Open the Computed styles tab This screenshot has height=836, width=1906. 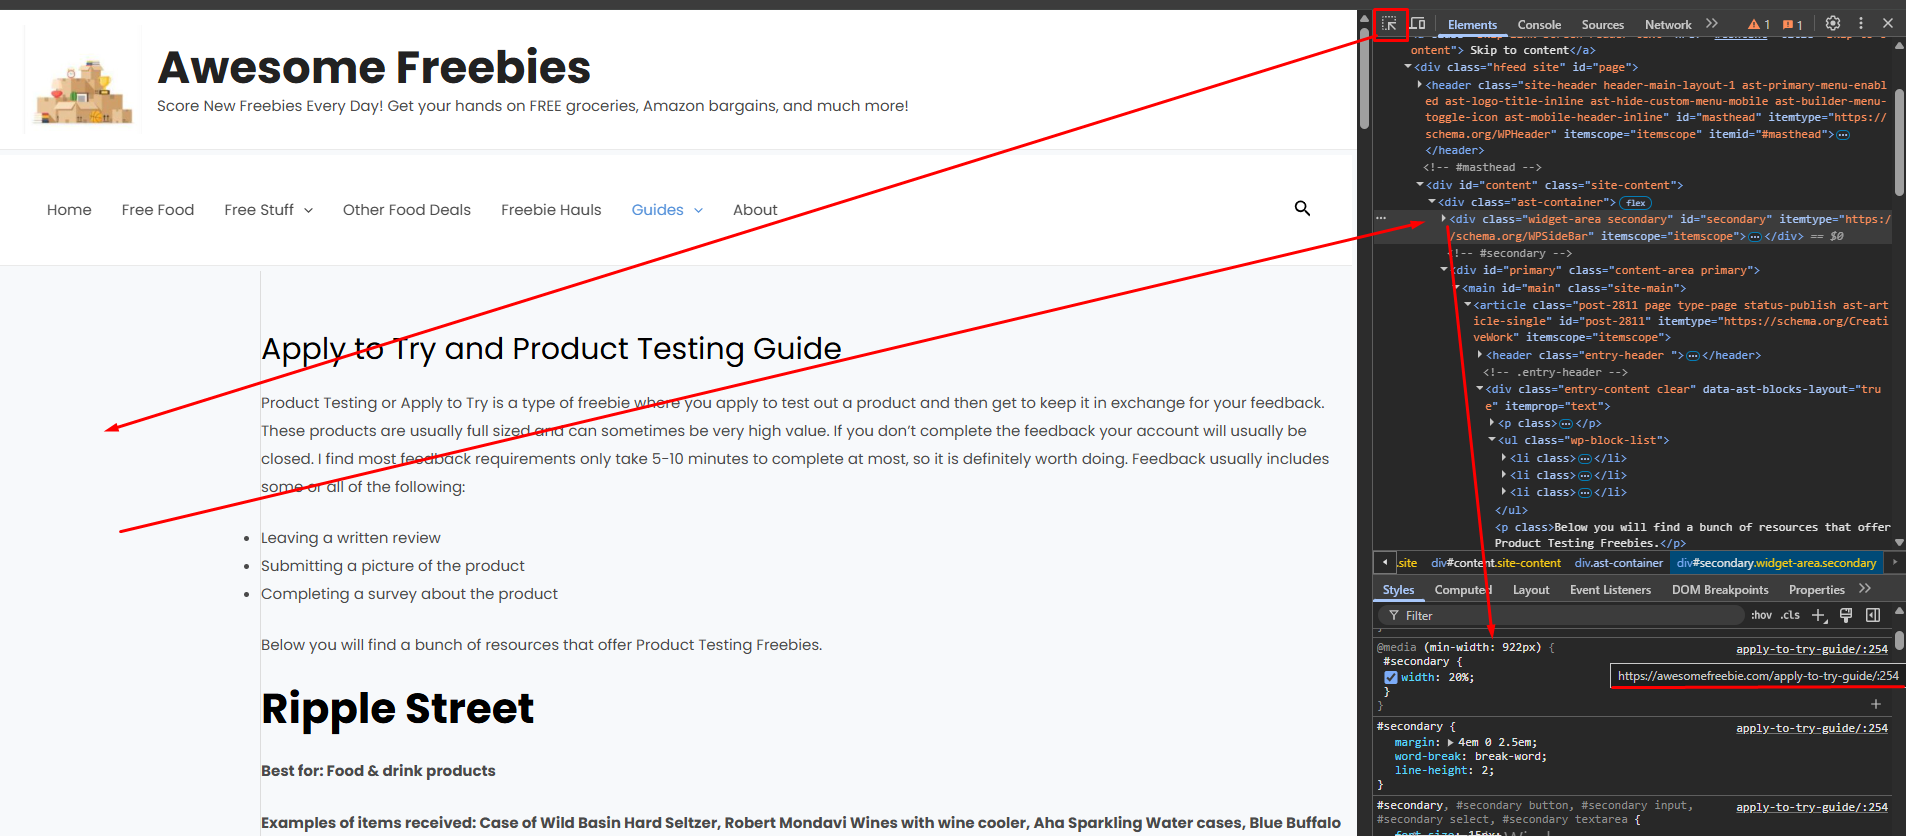(x=1463, y=590)
